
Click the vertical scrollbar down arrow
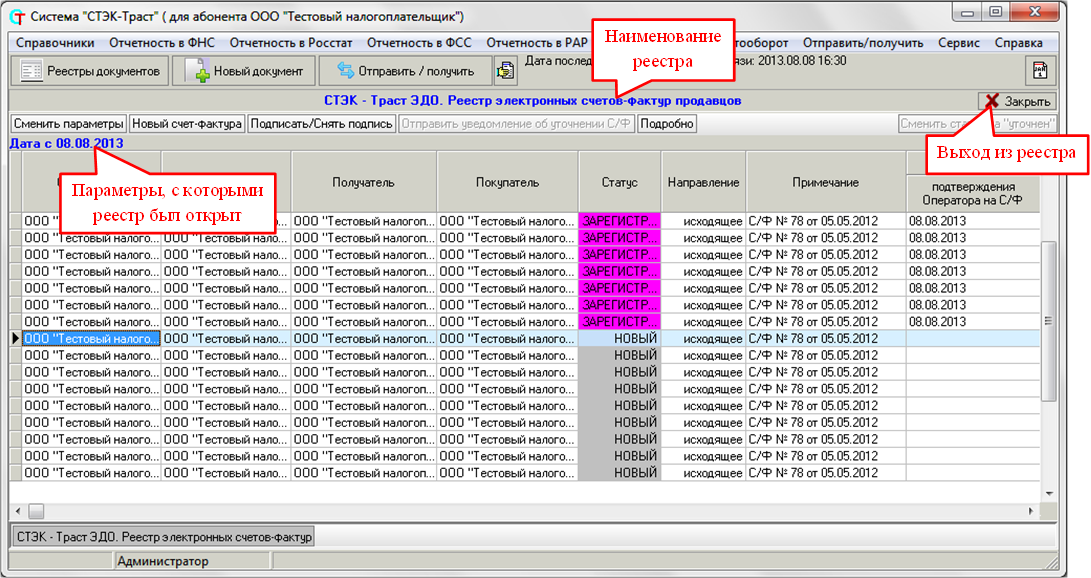1049,493
